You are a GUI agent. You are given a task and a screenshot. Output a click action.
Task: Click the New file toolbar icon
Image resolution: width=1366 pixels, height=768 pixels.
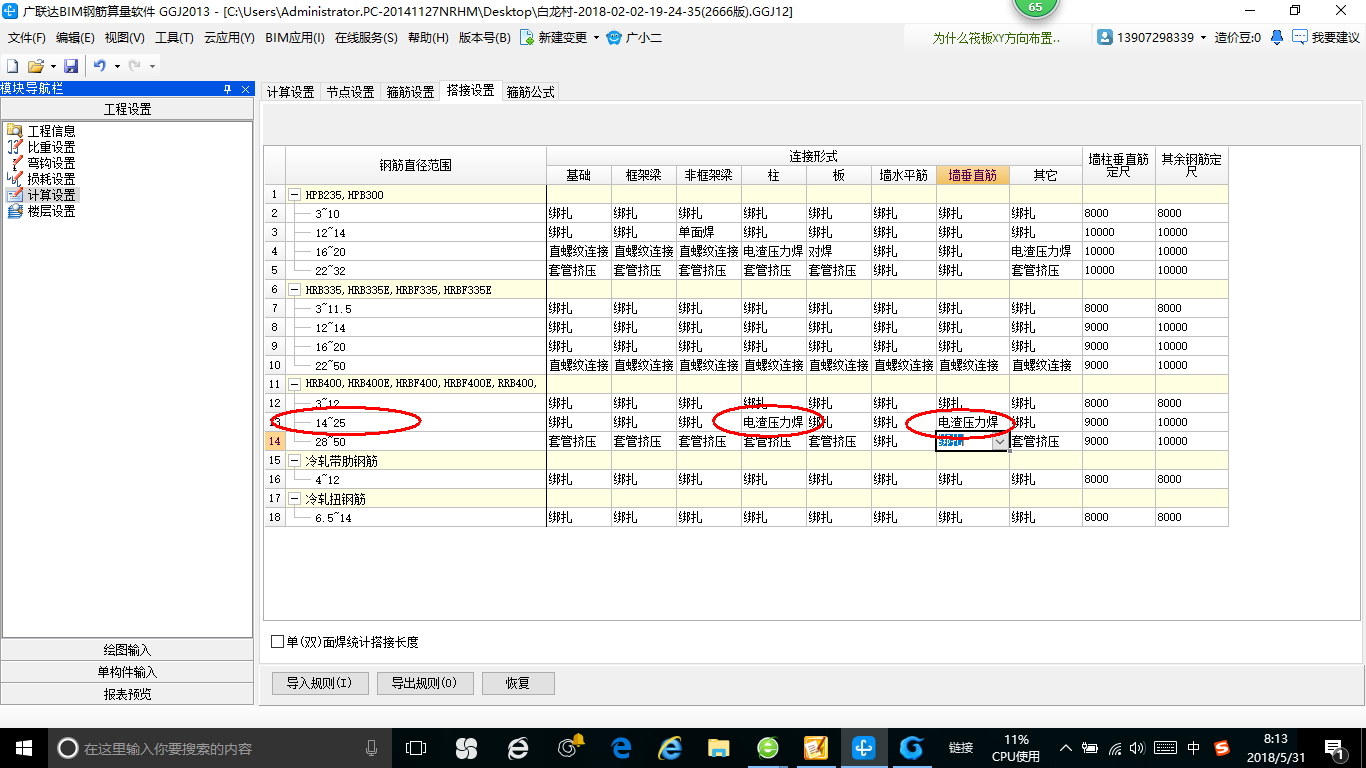pyautogui.click(x=13, y=66)
